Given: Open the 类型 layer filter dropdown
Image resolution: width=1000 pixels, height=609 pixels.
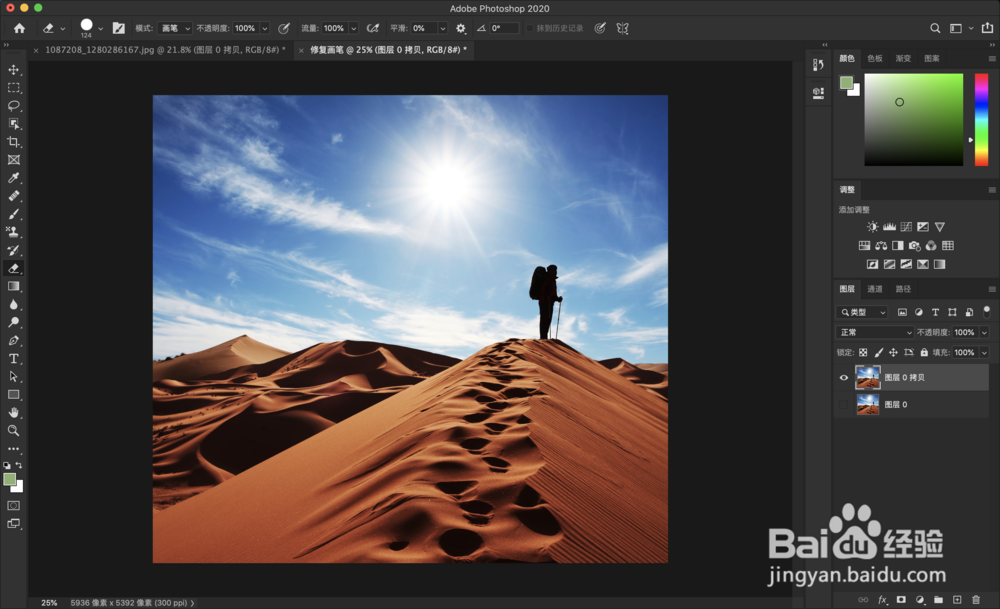Looking at the screenshot, I should [862, 312].
